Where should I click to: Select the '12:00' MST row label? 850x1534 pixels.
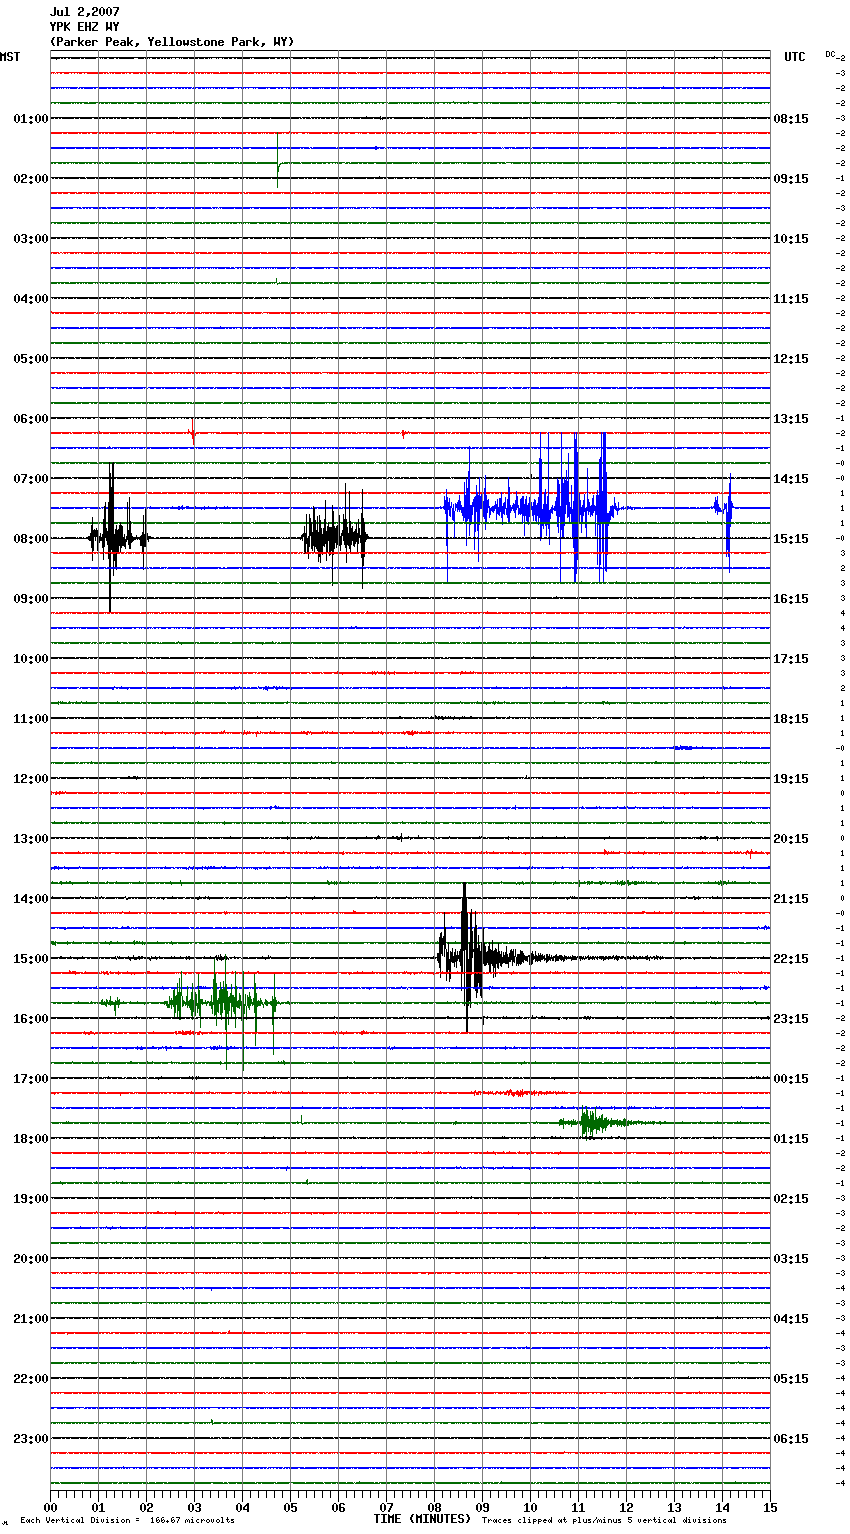click(x=31, y=779)
